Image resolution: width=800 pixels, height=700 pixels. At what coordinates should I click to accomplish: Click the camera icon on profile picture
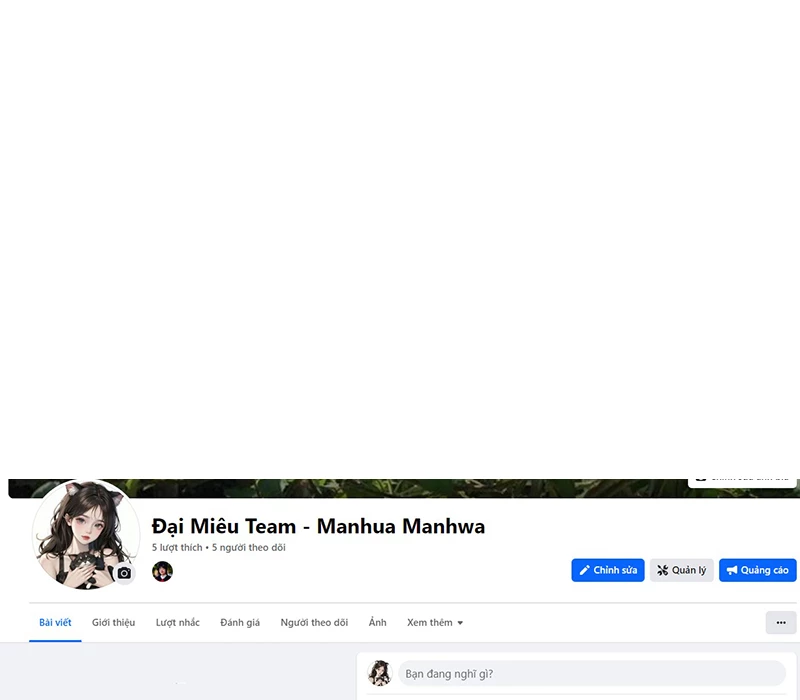click(x=124, y=573)
